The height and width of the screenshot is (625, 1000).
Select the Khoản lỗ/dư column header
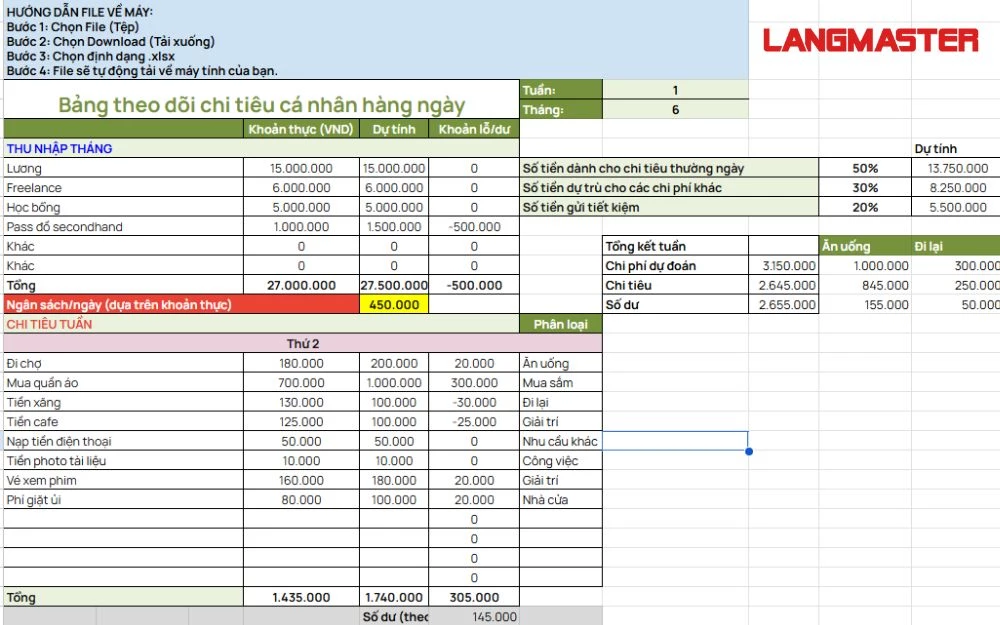coord(473,129)
